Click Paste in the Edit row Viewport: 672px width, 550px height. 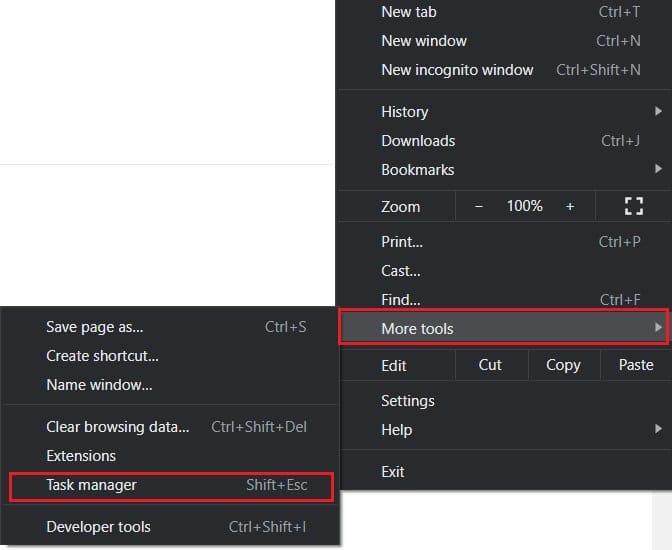636,365
